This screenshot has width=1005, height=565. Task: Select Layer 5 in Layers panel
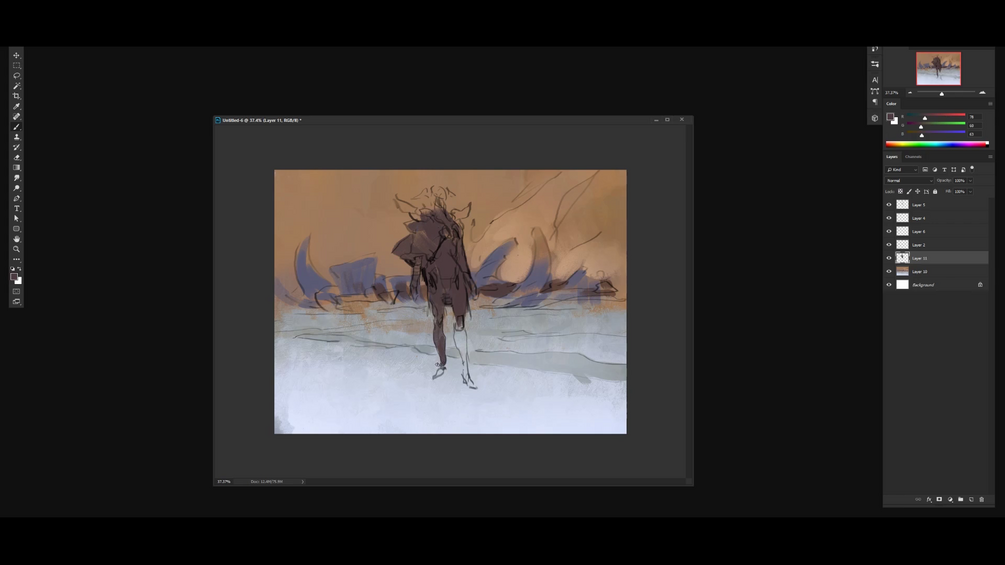[936, 205]
